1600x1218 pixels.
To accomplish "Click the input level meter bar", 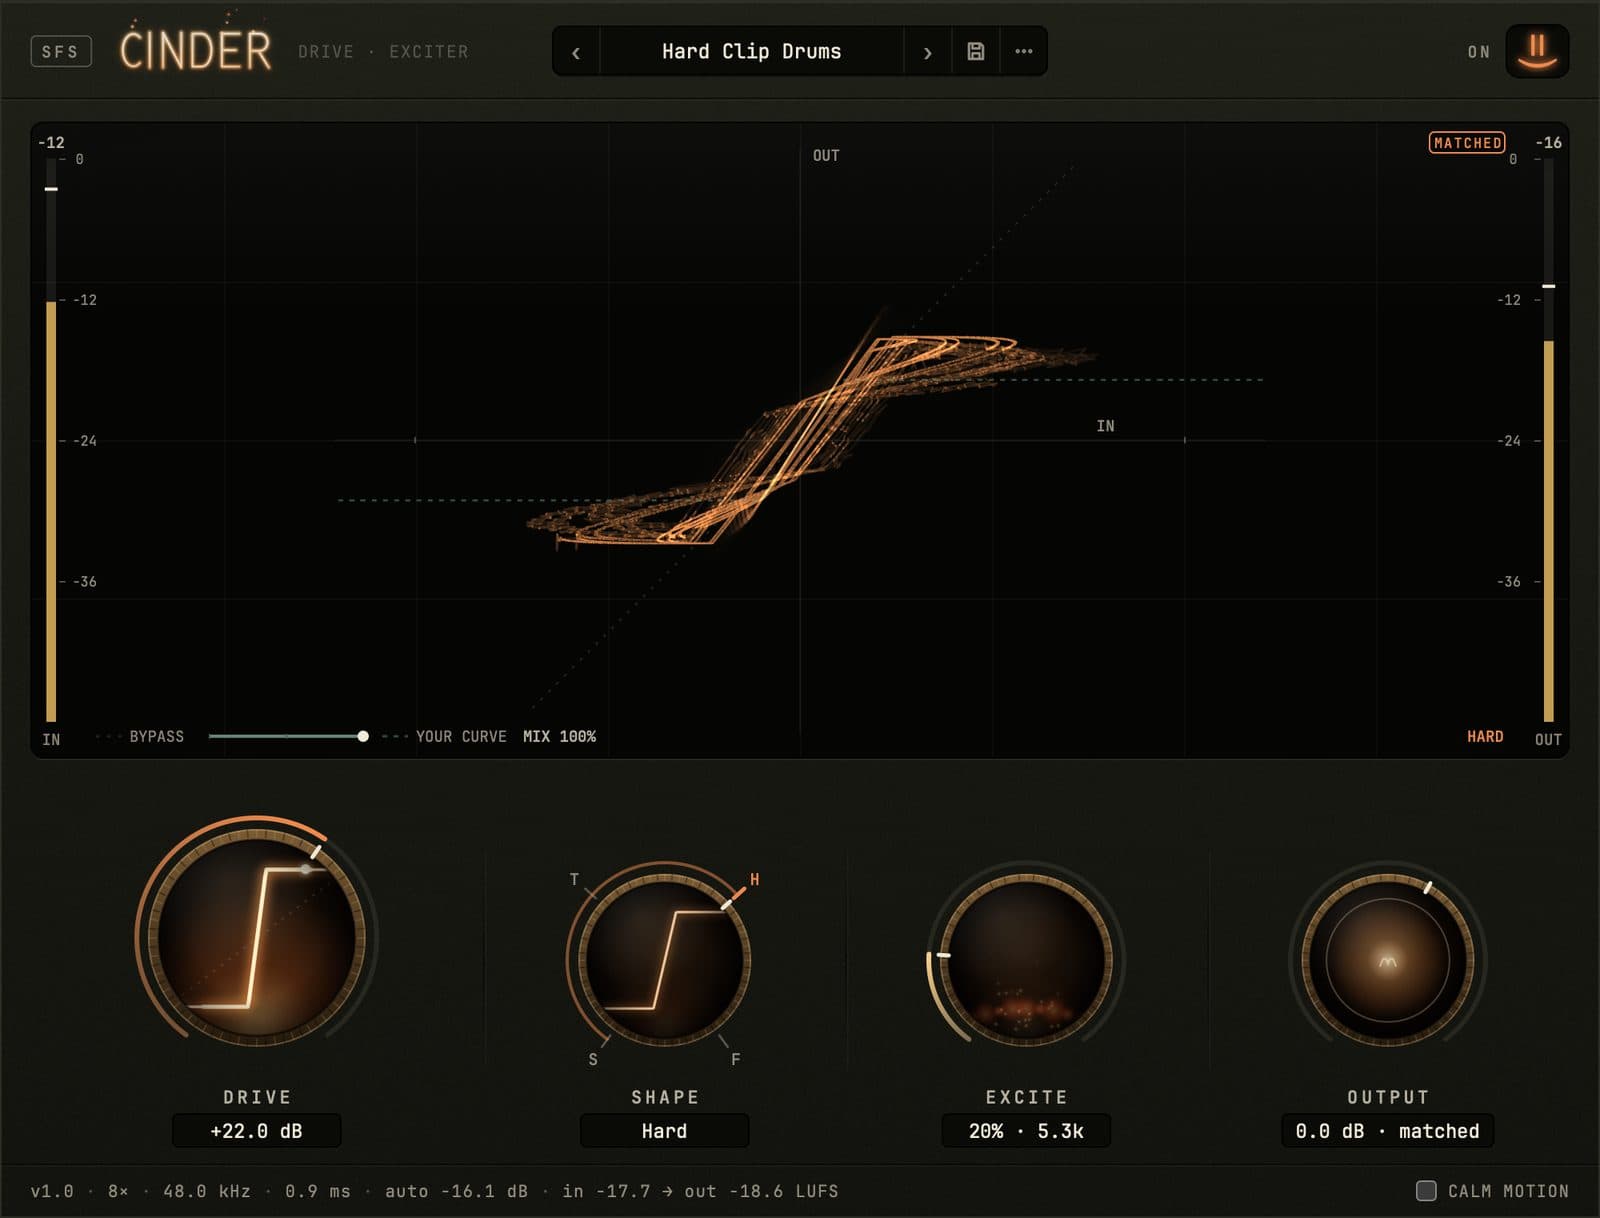I will coord(51,440).
